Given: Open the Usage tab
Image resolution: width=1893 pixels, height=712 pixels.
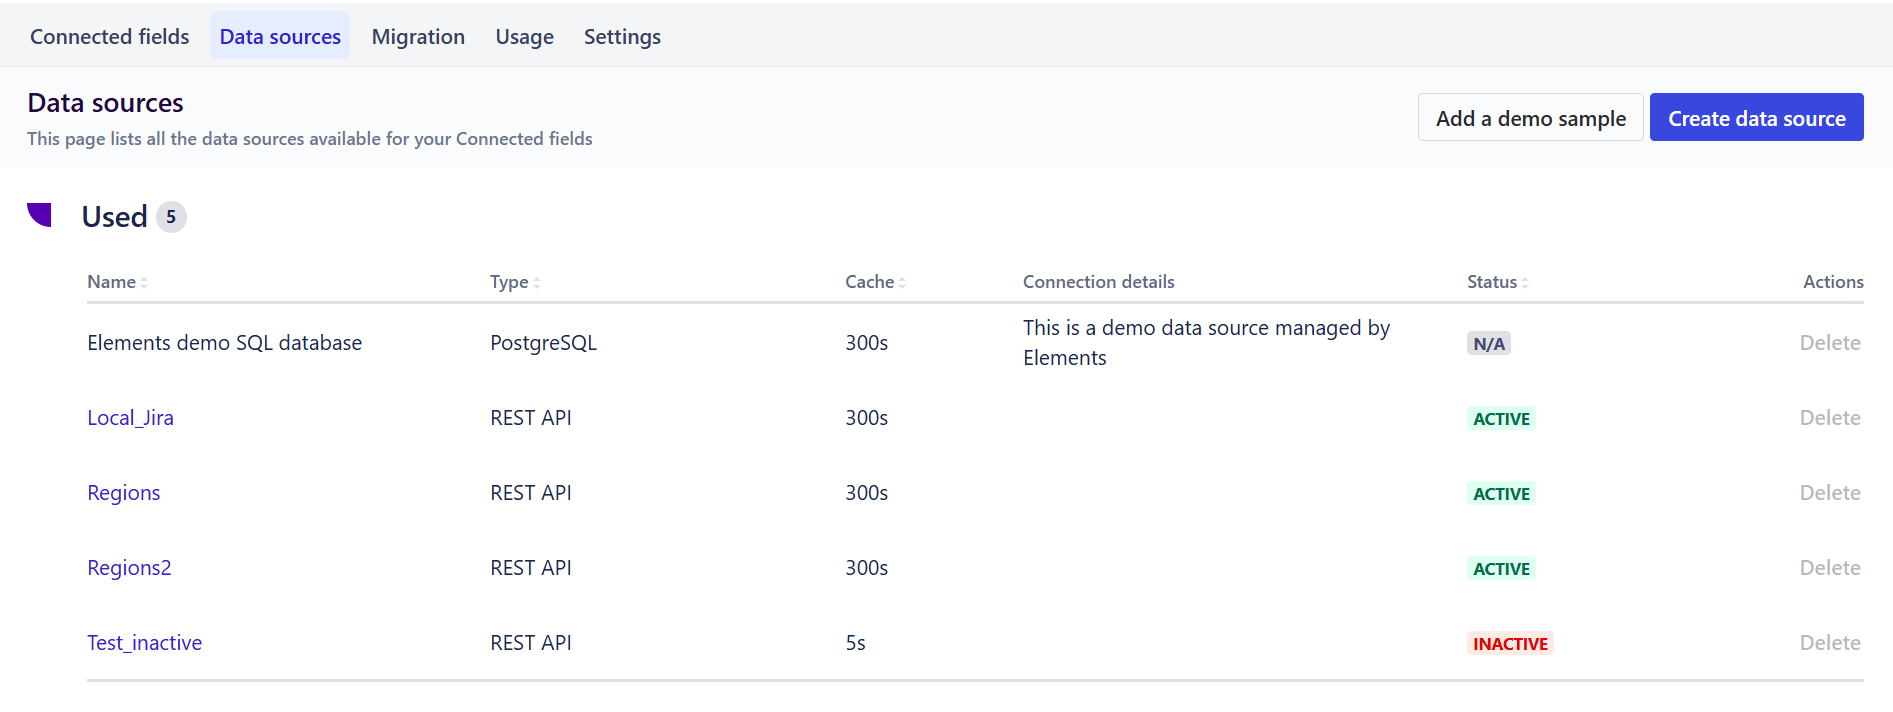Looking at the screenshot, I should click(x=524, y=37).
